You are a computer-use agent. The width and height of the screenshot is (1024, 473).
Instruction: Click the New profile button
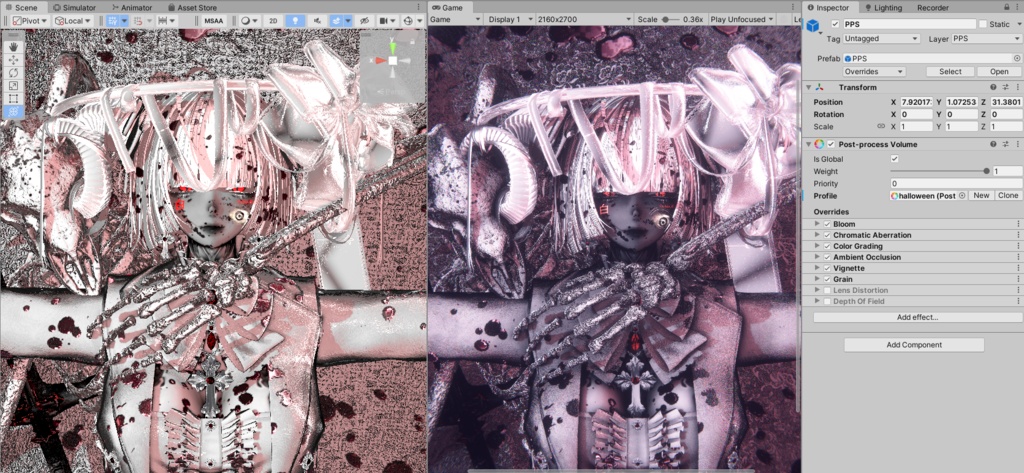coord(981,196)
